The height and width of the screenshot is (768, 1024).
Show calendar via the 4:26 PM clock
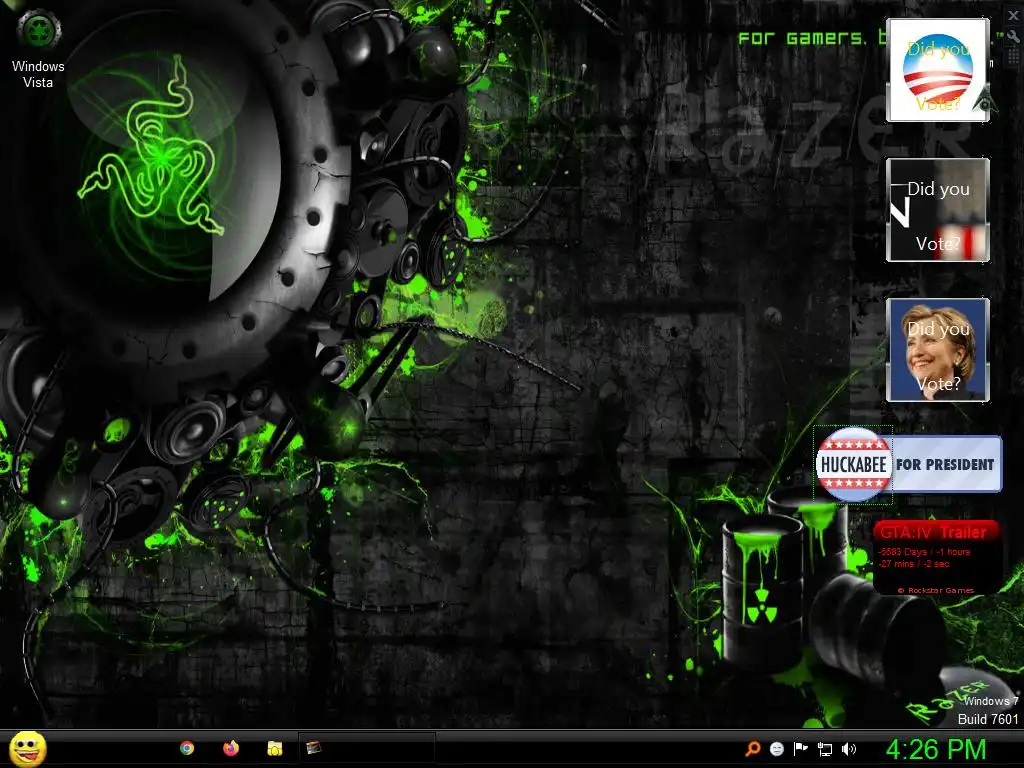tap(936, 749)
